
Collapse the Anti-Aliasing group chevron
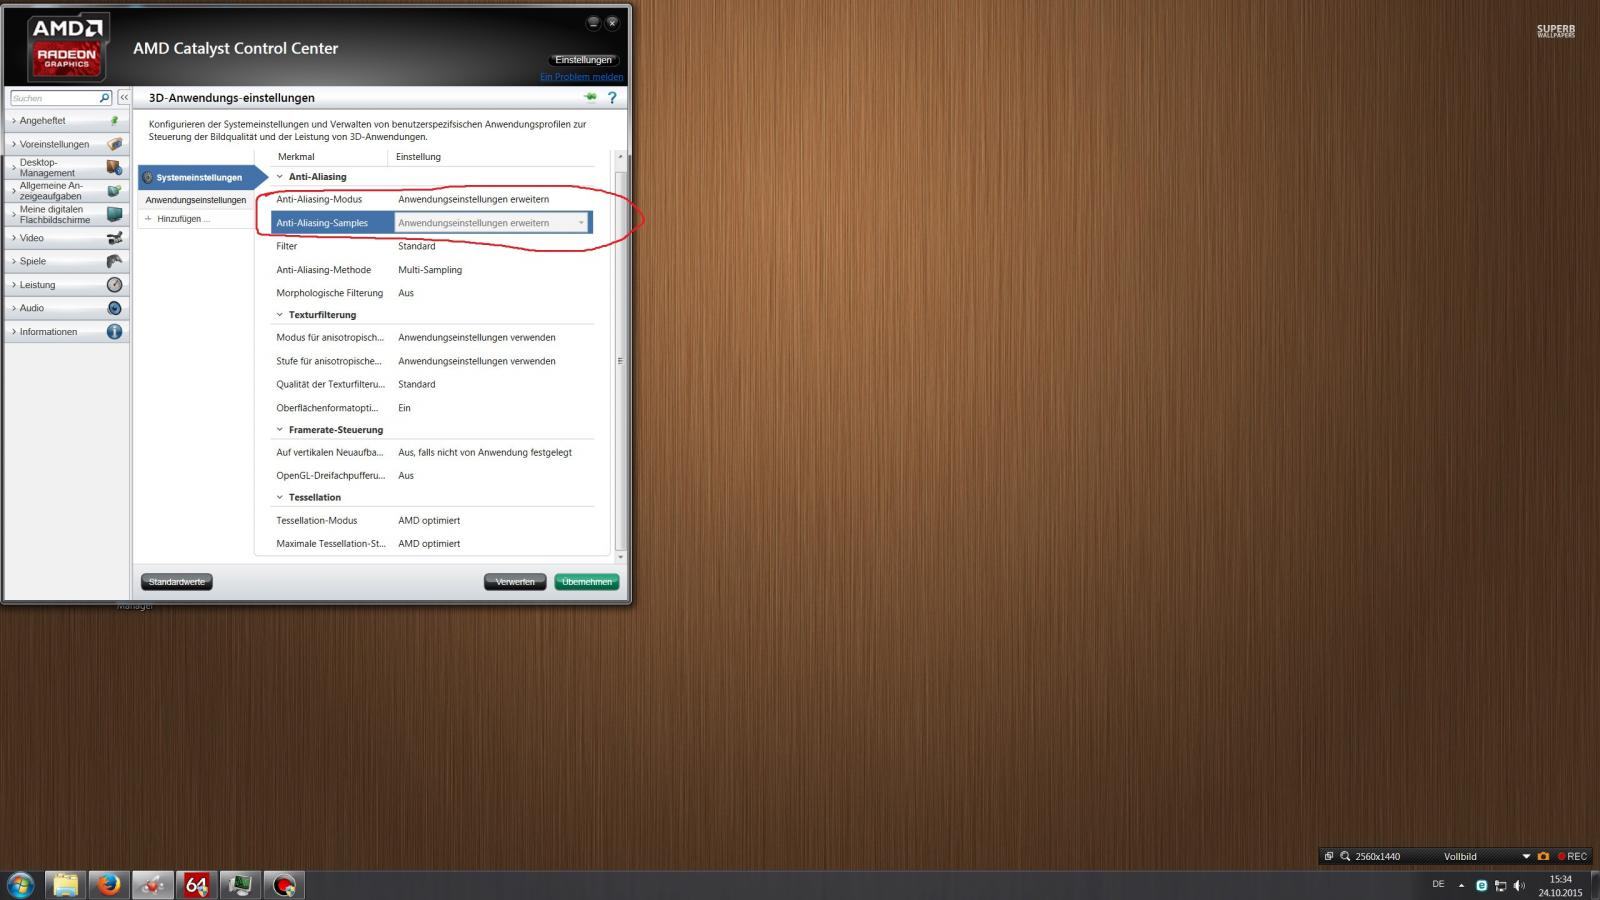(280, 177)
